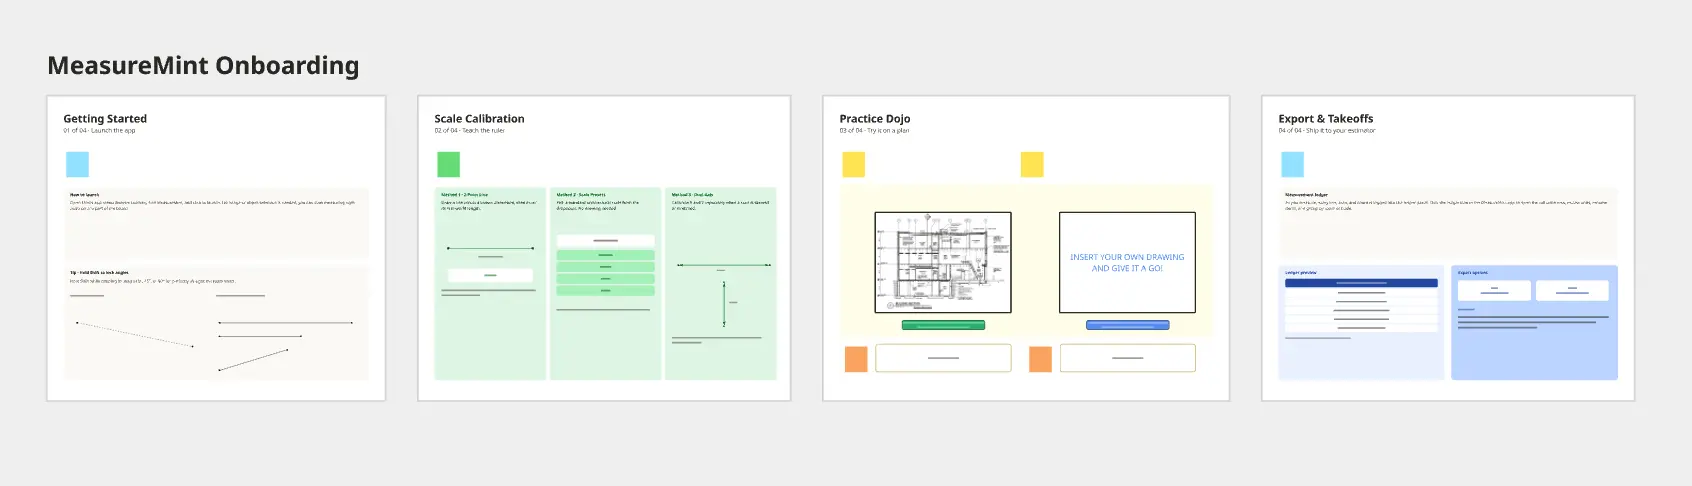
Task: Click the 'INSERT YOUR OWN DRAWING AND GIVE IT A GO!' box
Action: [x=1127, y=262]
